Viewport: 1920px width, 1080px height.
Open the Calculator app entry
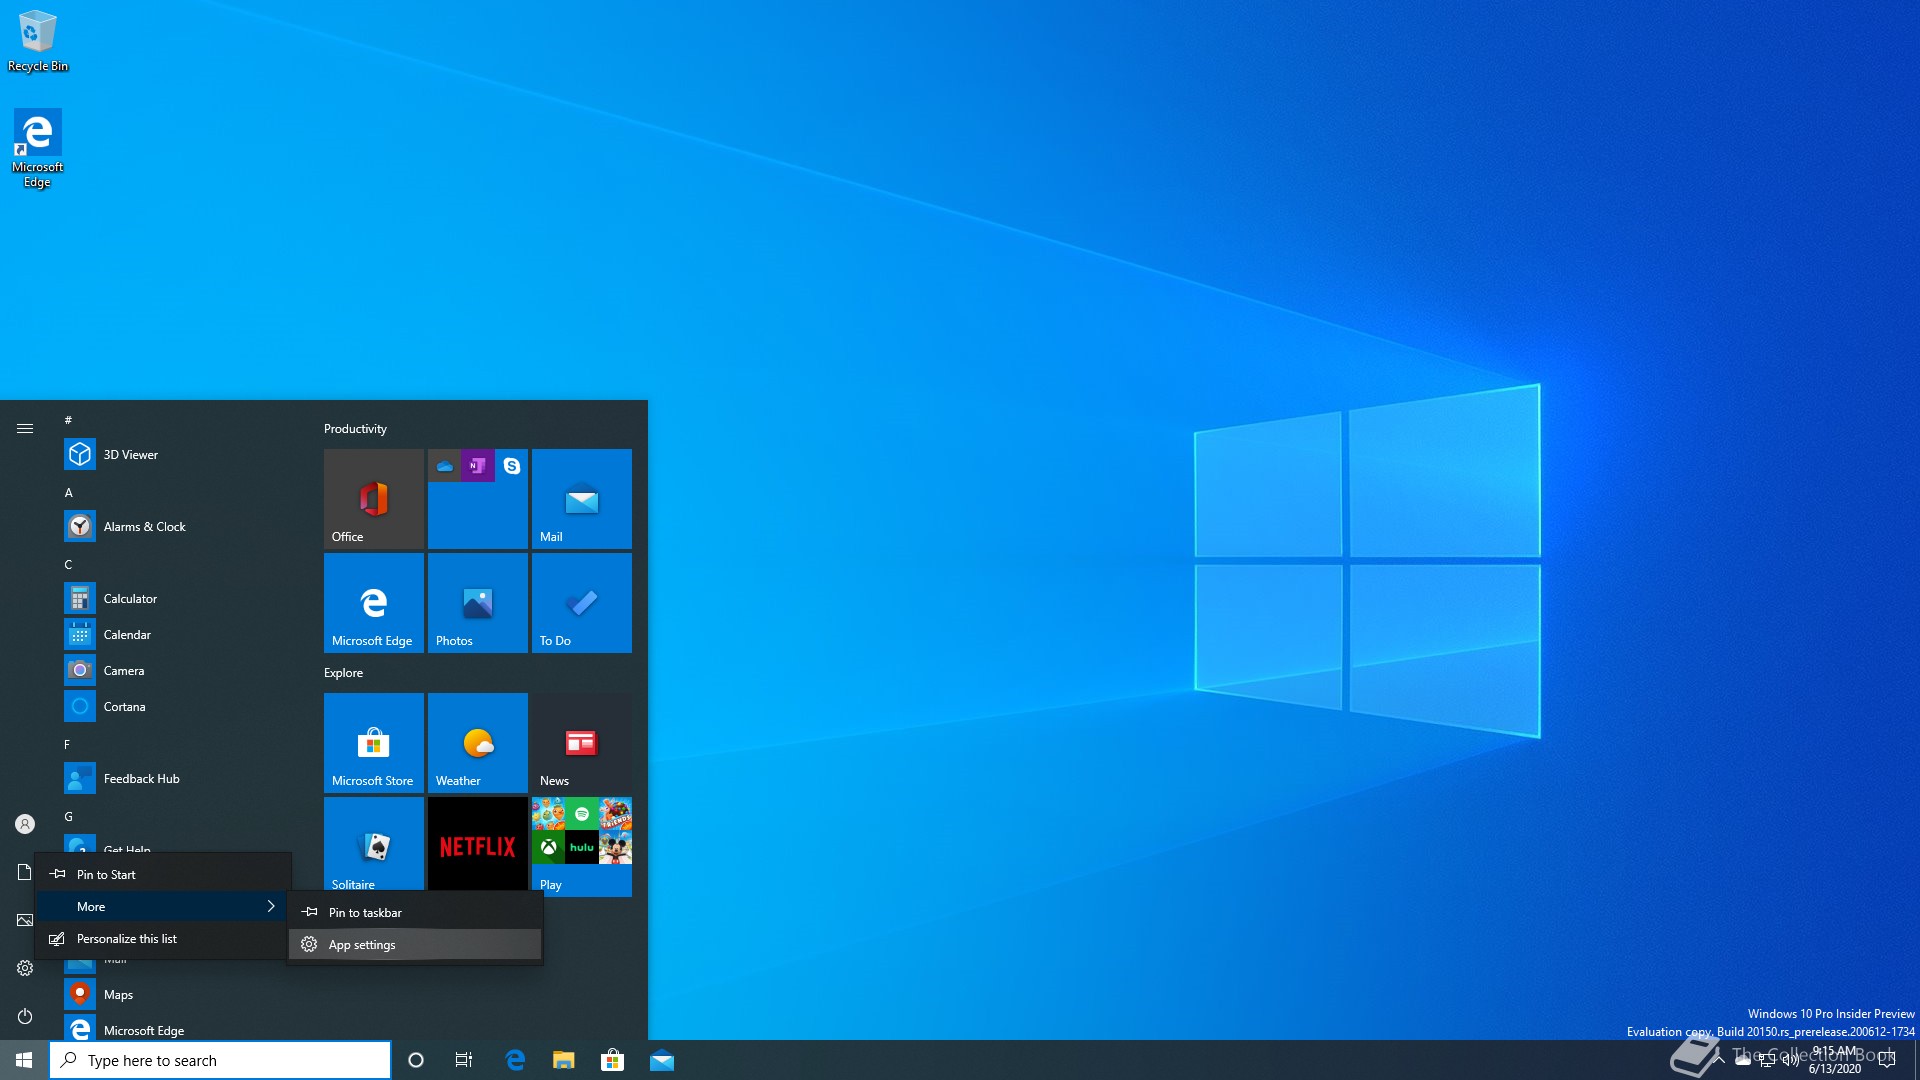coord(130,599)
